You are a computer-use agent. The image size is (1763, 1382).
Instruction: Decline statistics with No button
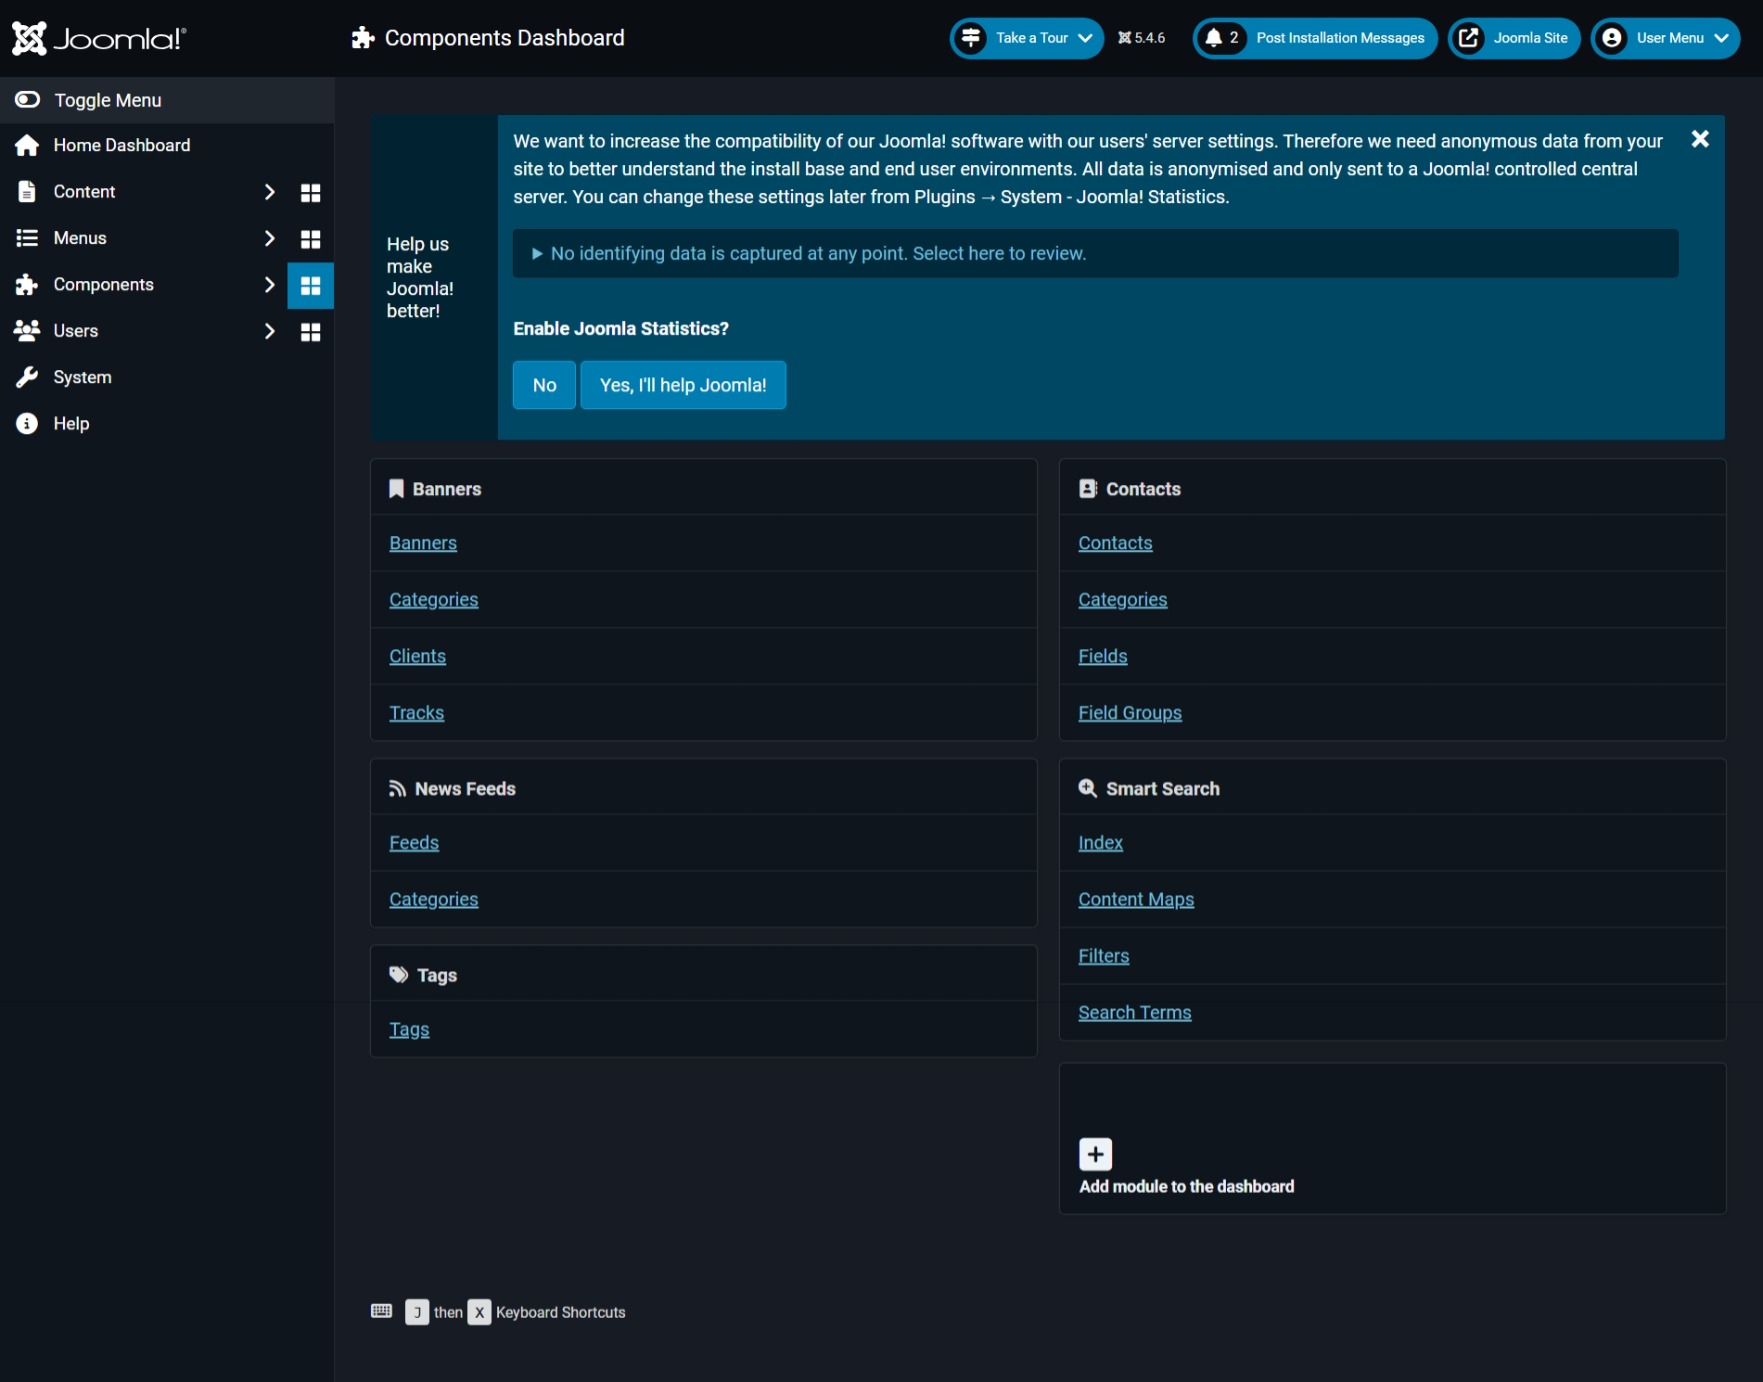point(544,385)
